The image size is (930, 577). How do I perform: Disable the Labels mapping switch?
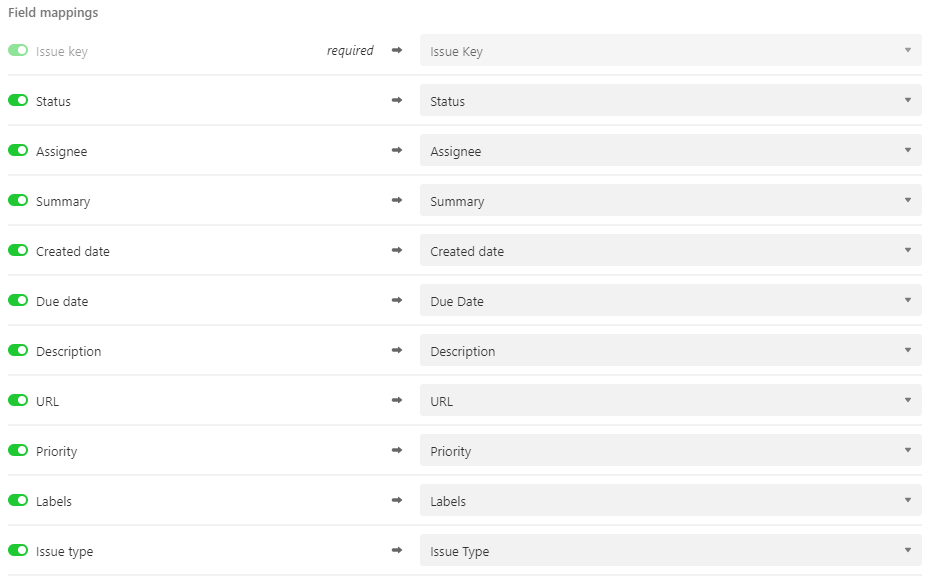pos(18,500)
